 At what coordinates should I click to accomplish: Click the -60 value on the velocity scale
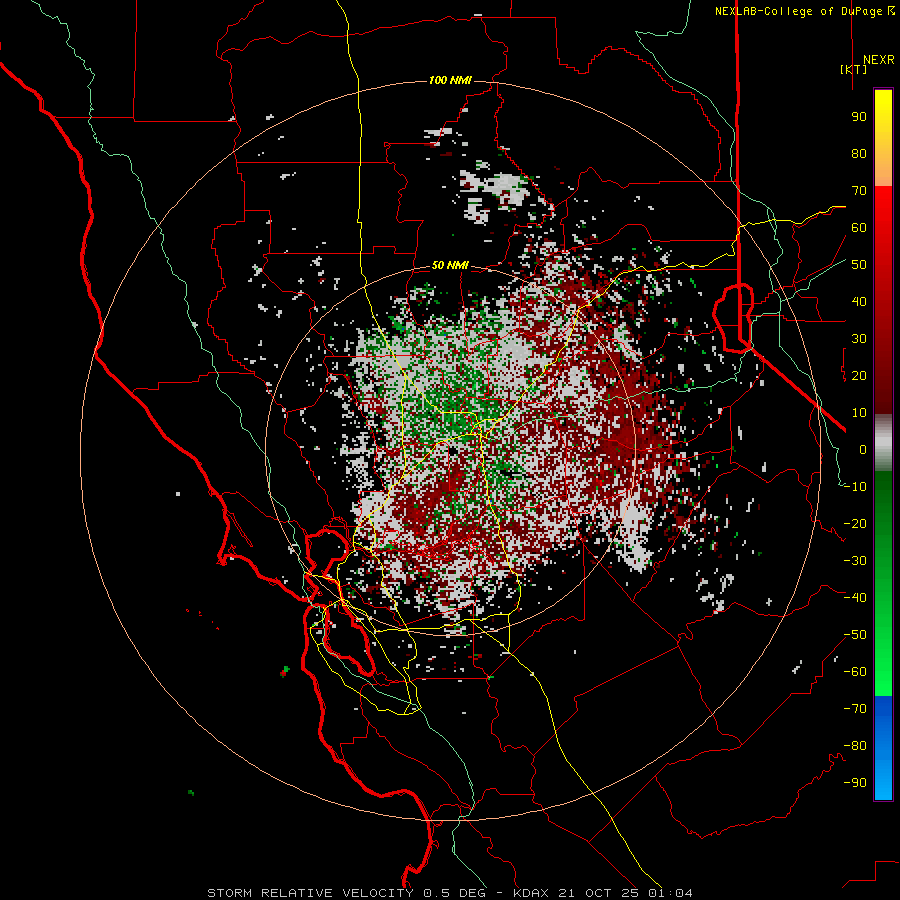(x=855, y=672)
